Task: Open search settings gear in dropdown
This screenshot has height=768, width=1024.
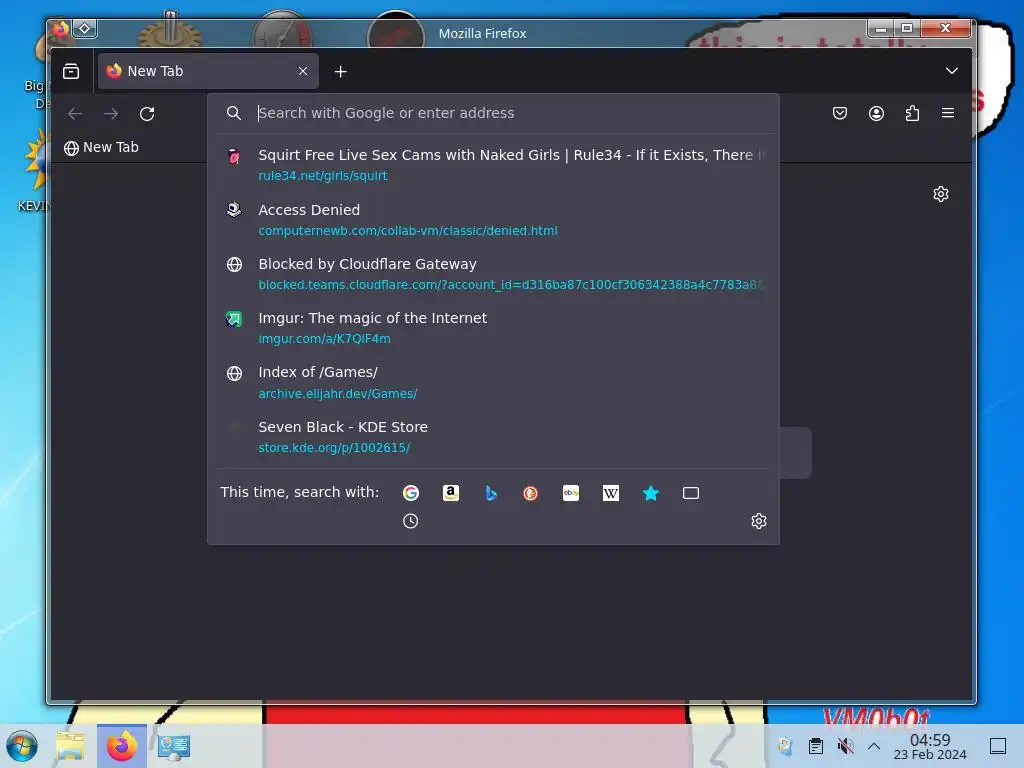Action: [758, 521]
